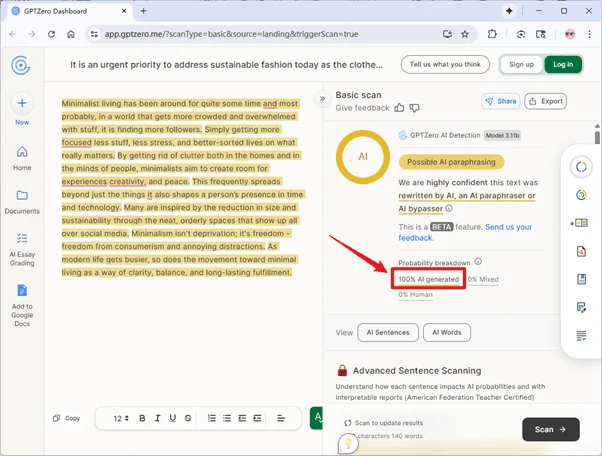The height and width of the screenshot is (456, 602).
Task: Click the Model 3.11b label
Action: pyautogui.click(x=502, y=135)
